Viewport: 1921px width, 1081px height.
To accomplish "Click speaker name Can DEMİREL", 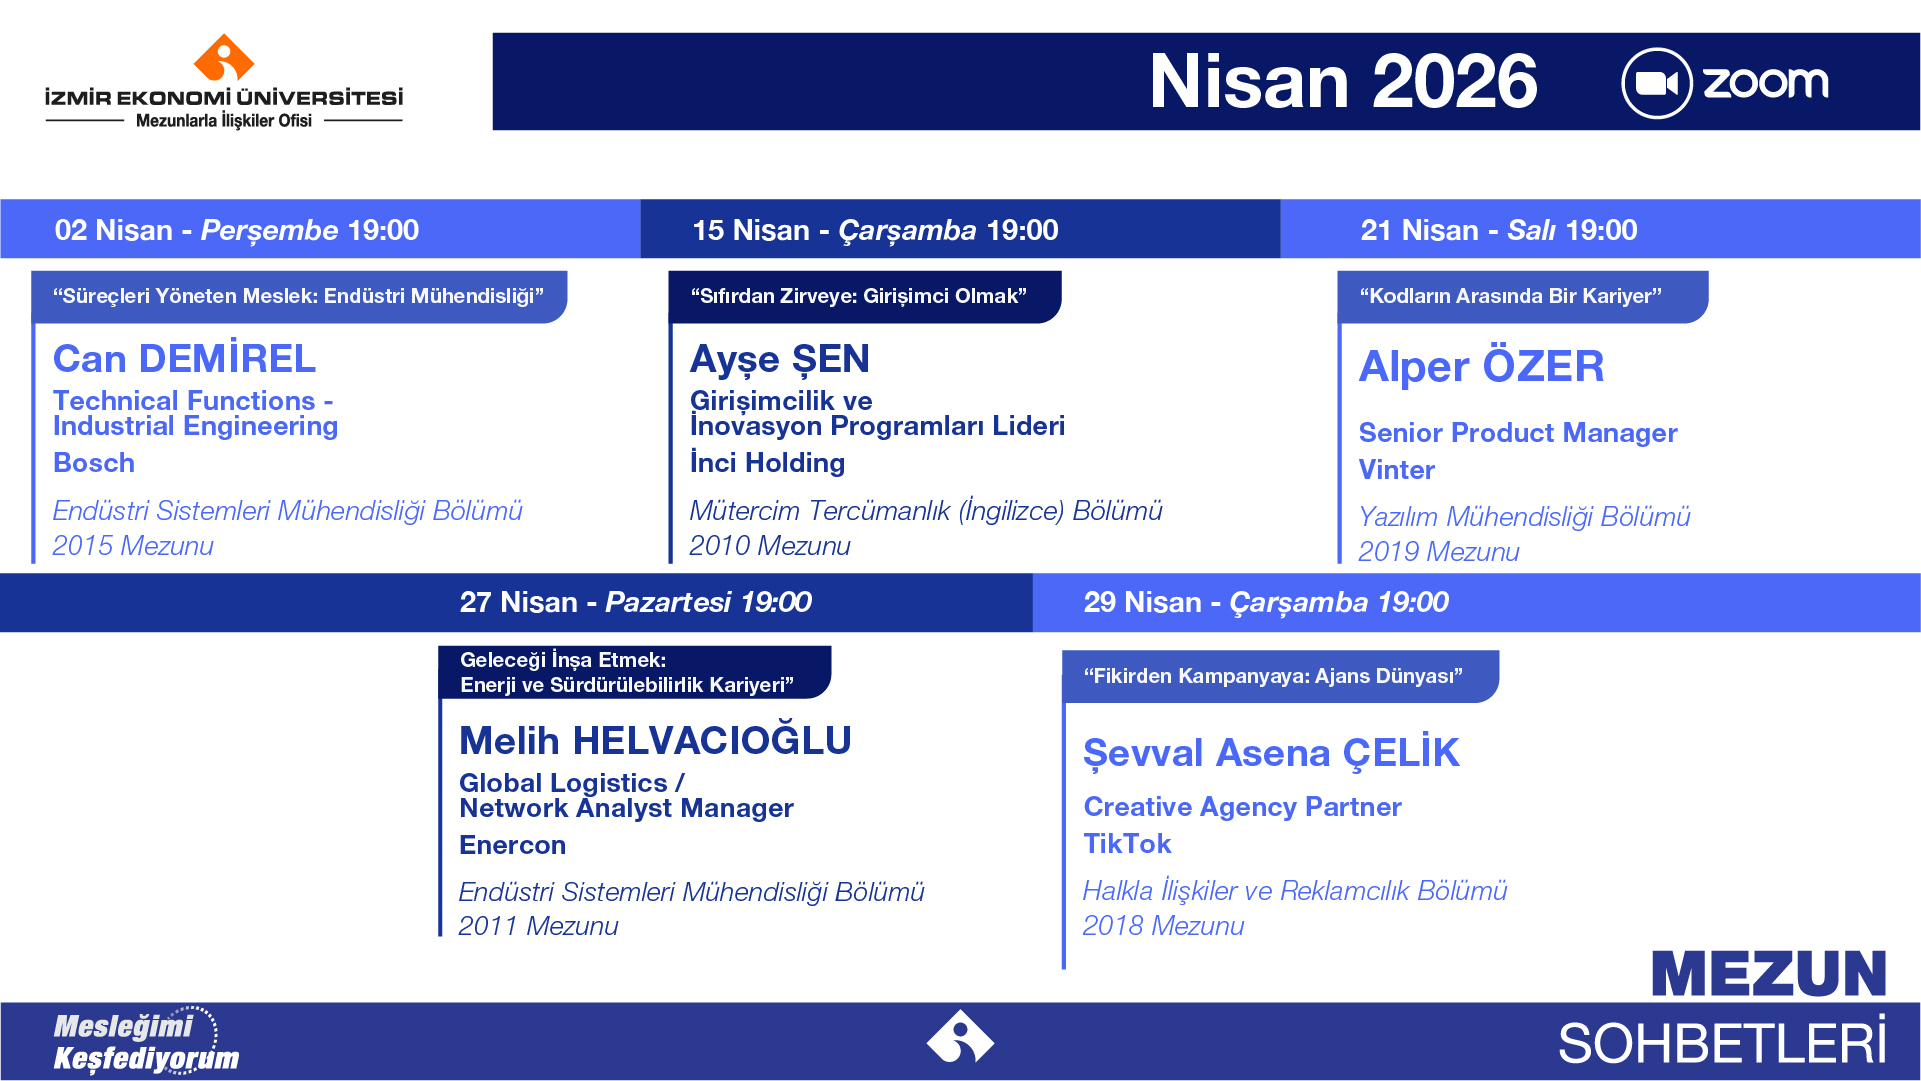I will (184, 358).
